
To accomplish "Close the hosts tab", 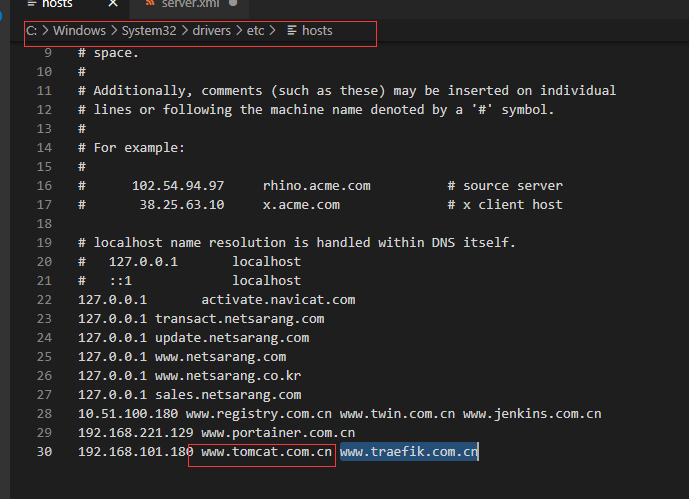I will (x=113, y=4).
